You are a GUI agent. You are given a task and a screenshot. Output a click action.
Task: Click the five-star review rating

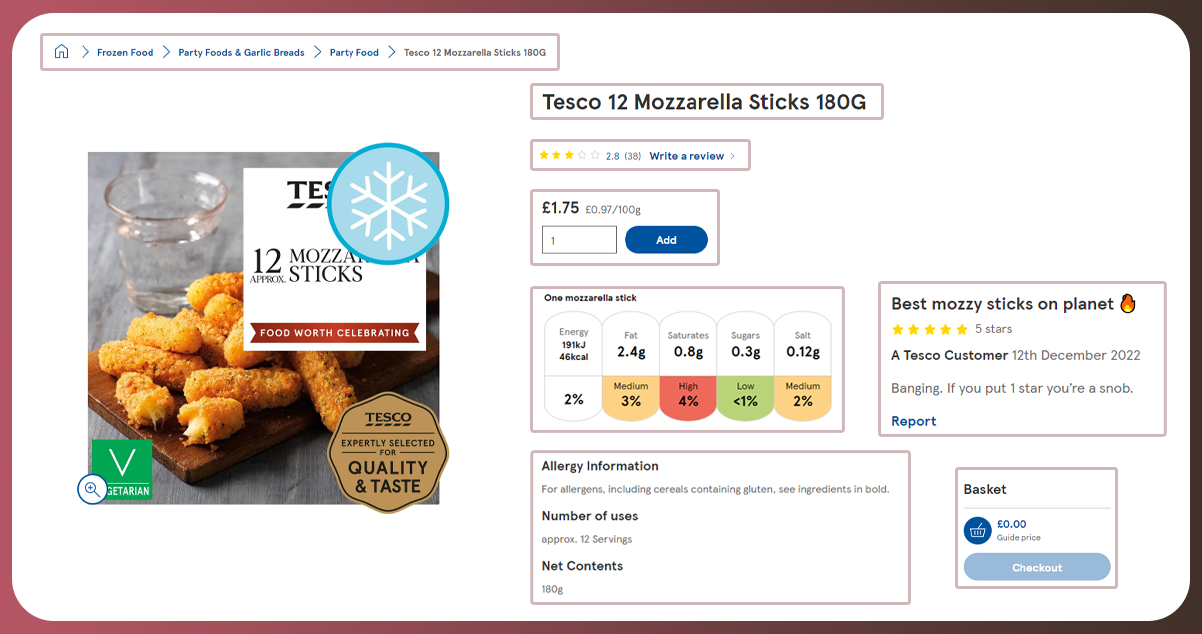(x=929, y=329)
